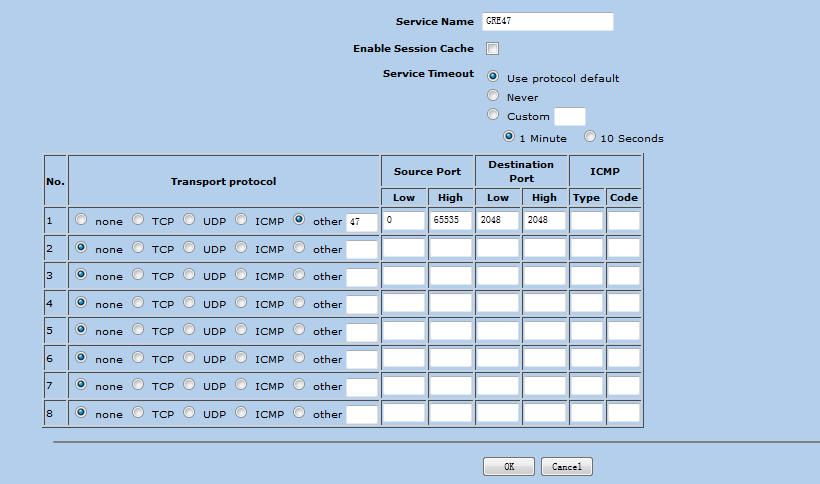Viewport: 820px width, 484px height.
Task: Select ICMP protocol in row 1
Action: pos(241,220)
